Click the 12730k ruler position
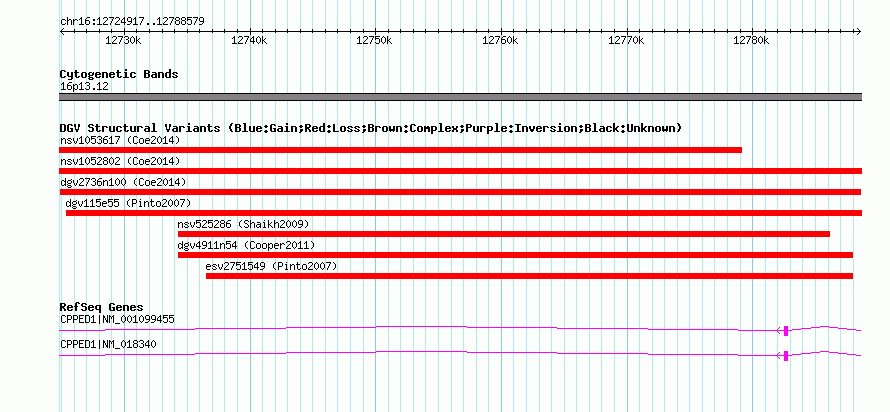 click(123, 41)
